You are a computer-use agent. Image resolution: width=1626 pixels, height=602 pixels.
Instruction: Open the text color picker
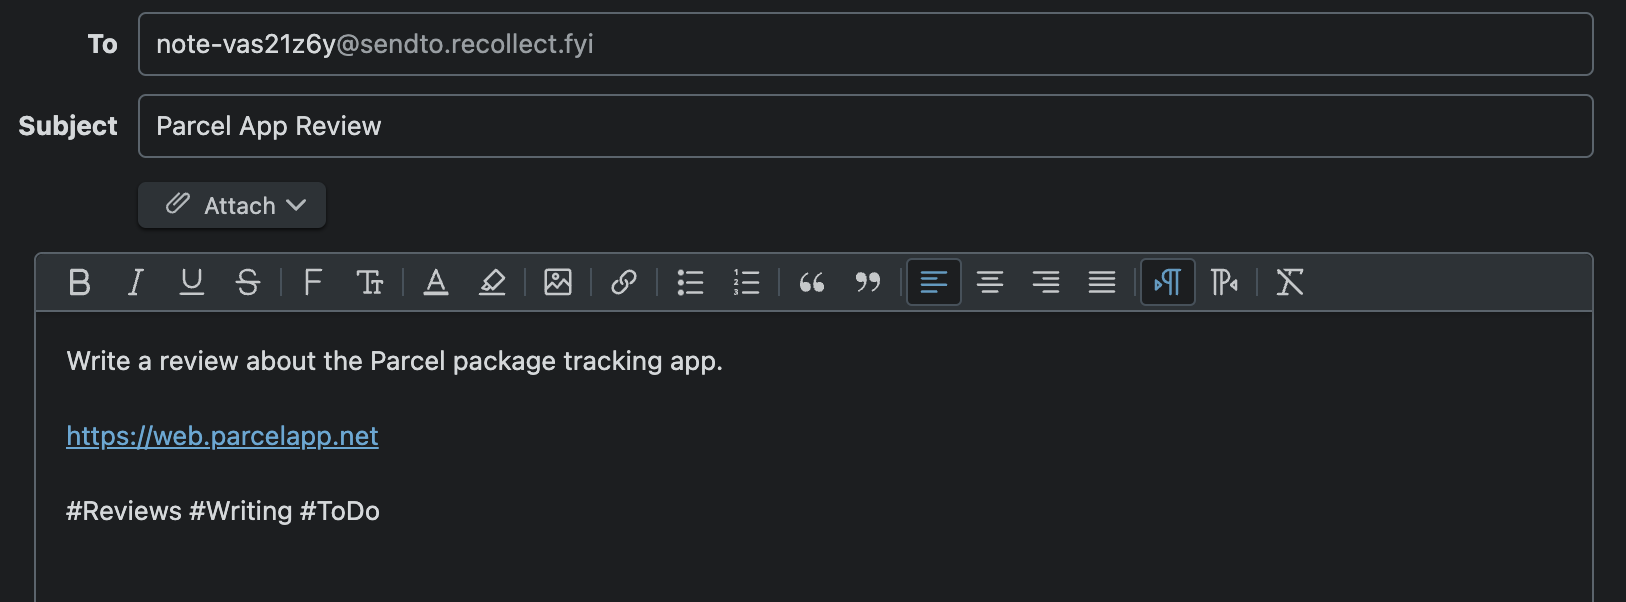436,283
